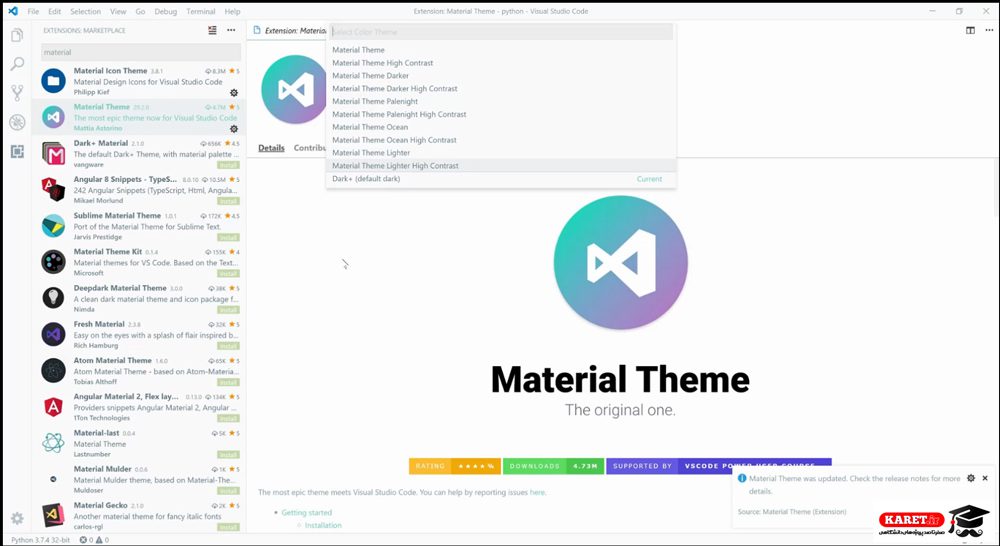Click the split editor icon
Image resolution: width=1000 pixels, height=546 pixels.
coord(970,30)
